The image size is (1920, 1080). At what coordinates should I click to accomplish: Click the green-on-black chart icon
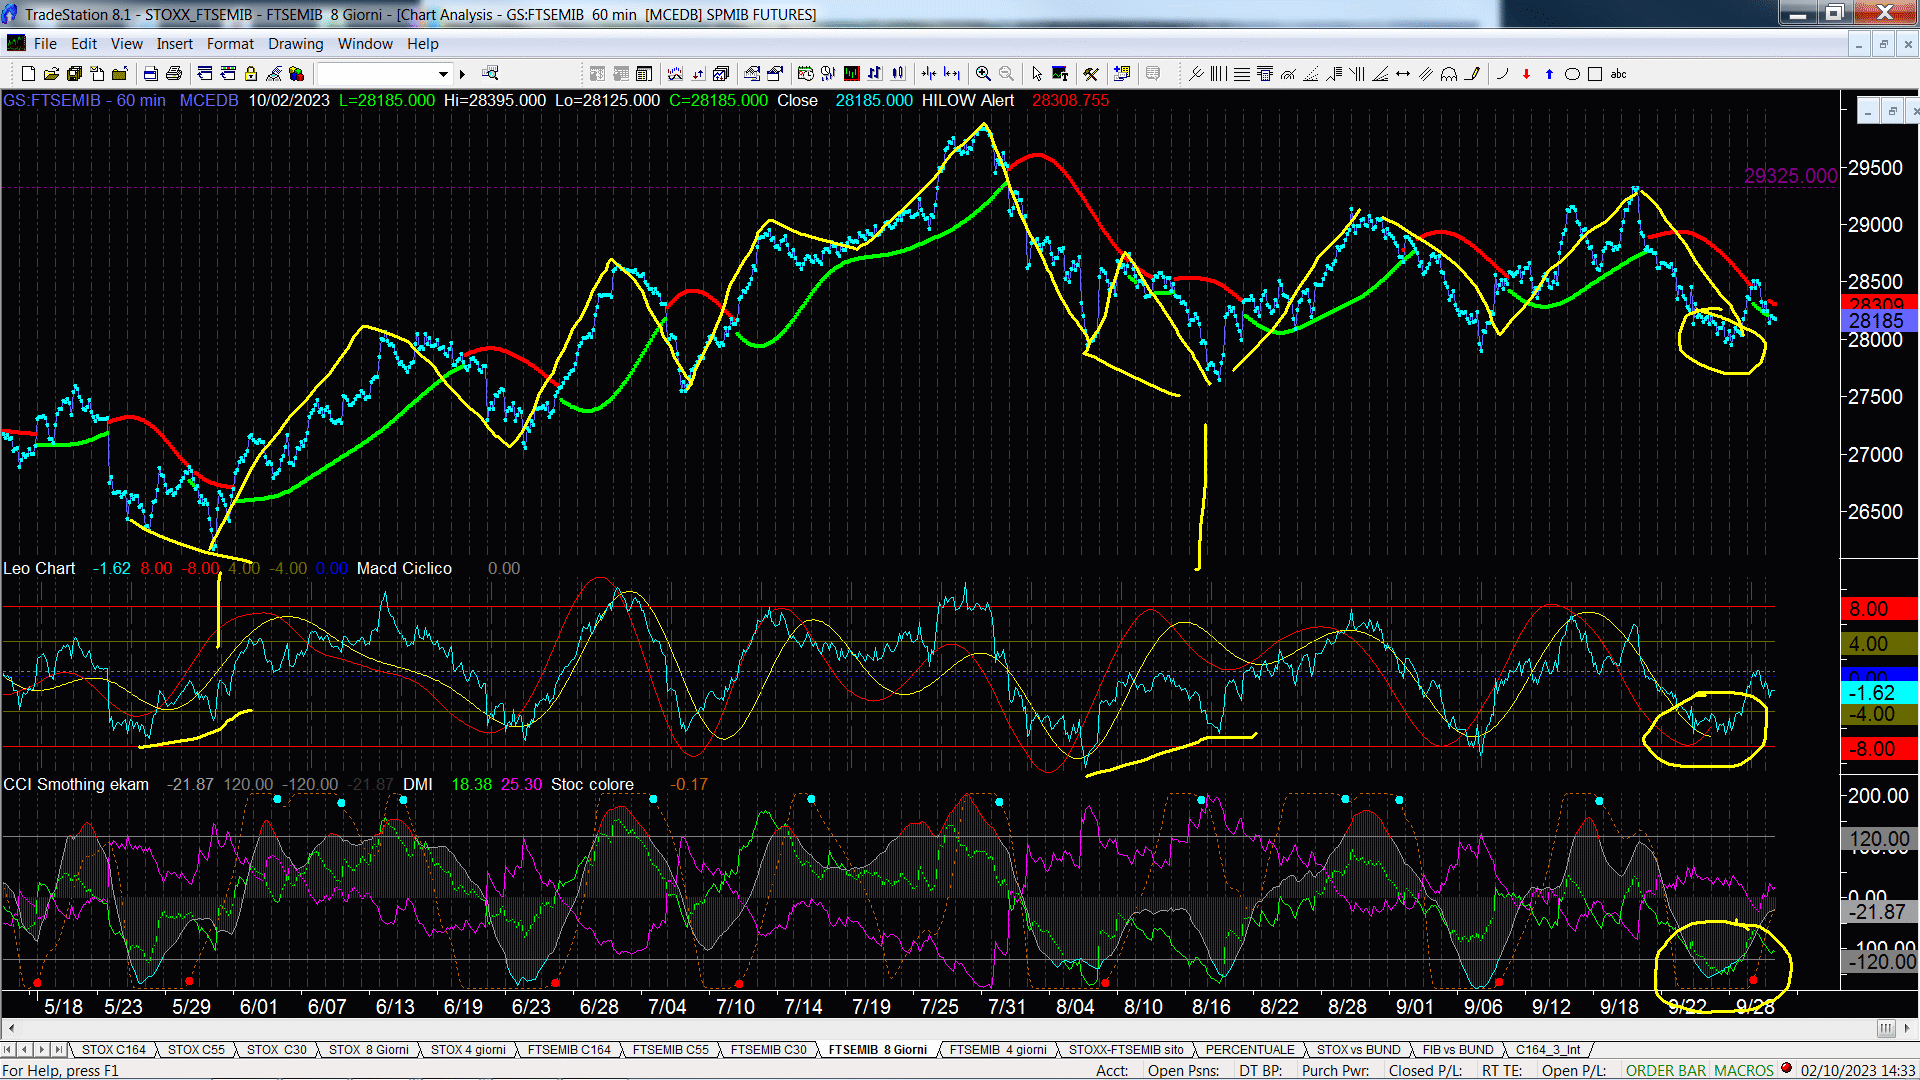[851, 74]
